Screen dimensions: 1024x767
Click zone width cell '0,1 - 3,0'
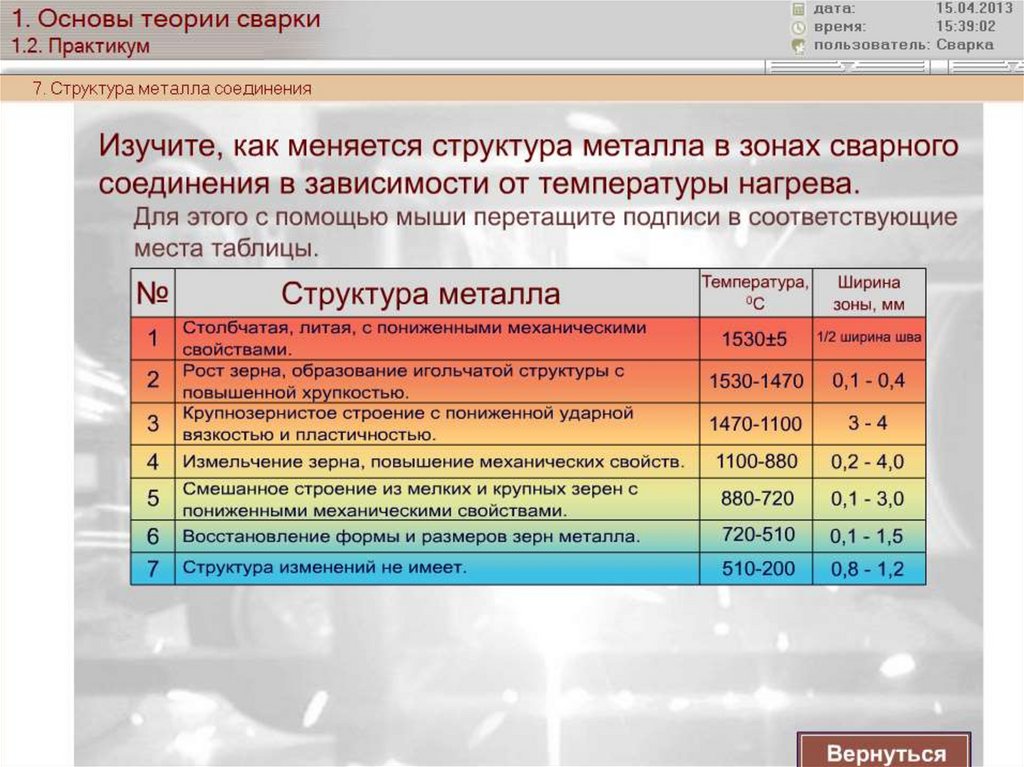click(869, 498)
